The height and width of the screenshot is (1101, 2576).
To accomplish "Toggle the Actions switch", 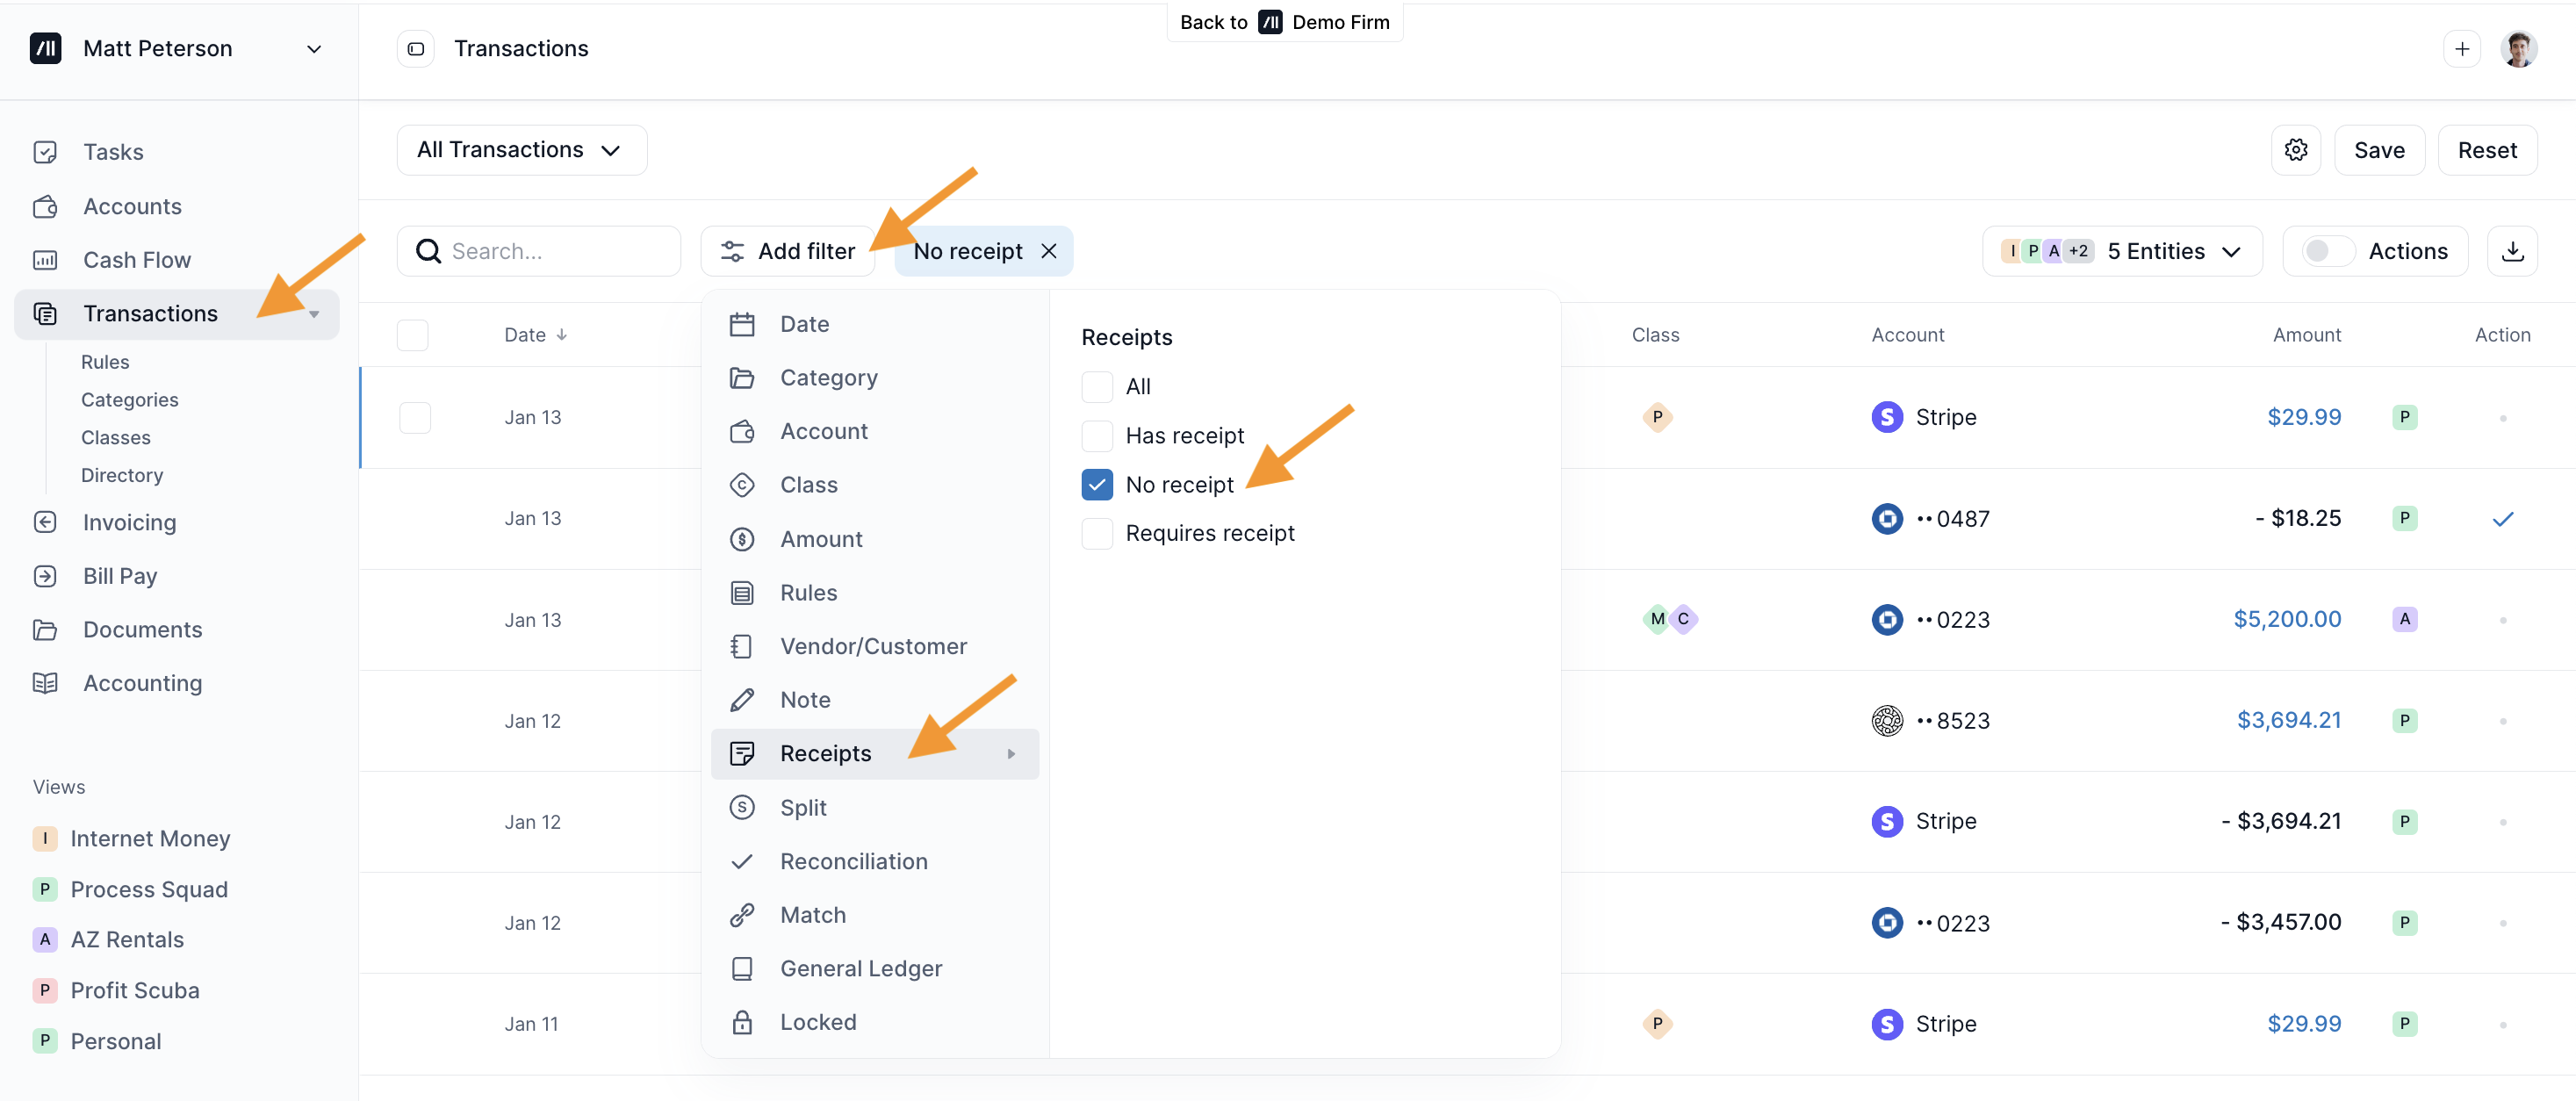I will coord(2327,251).
